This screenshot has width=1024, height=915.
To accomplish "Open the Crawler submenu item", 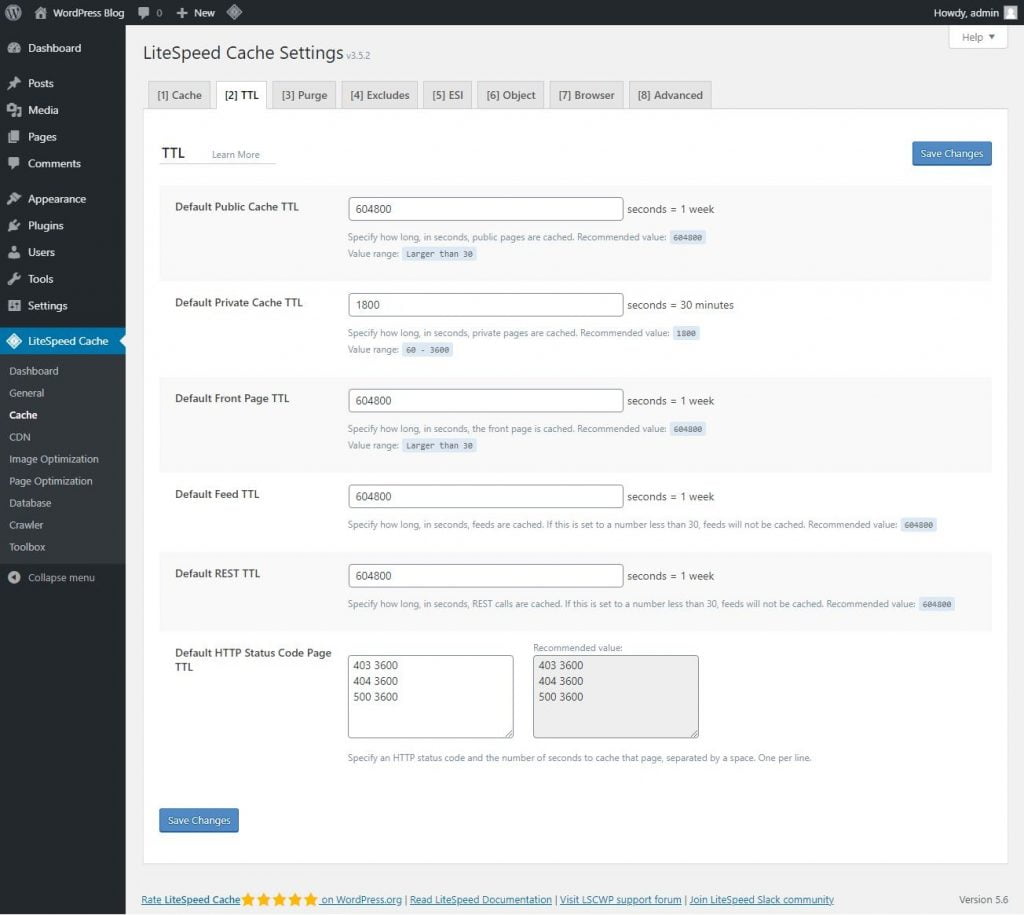I will (26, 525).
